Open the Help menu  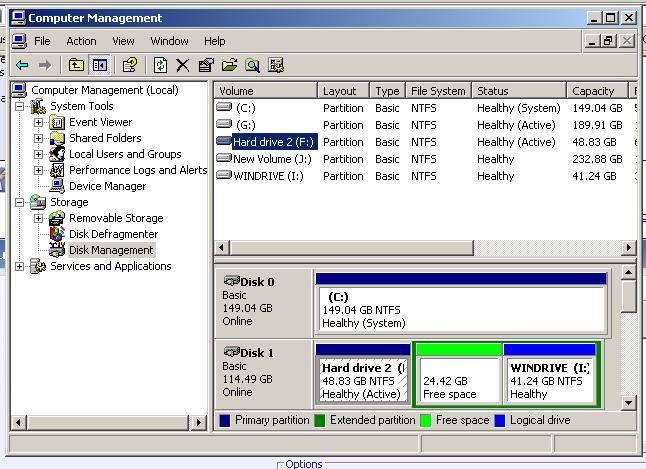215,41
